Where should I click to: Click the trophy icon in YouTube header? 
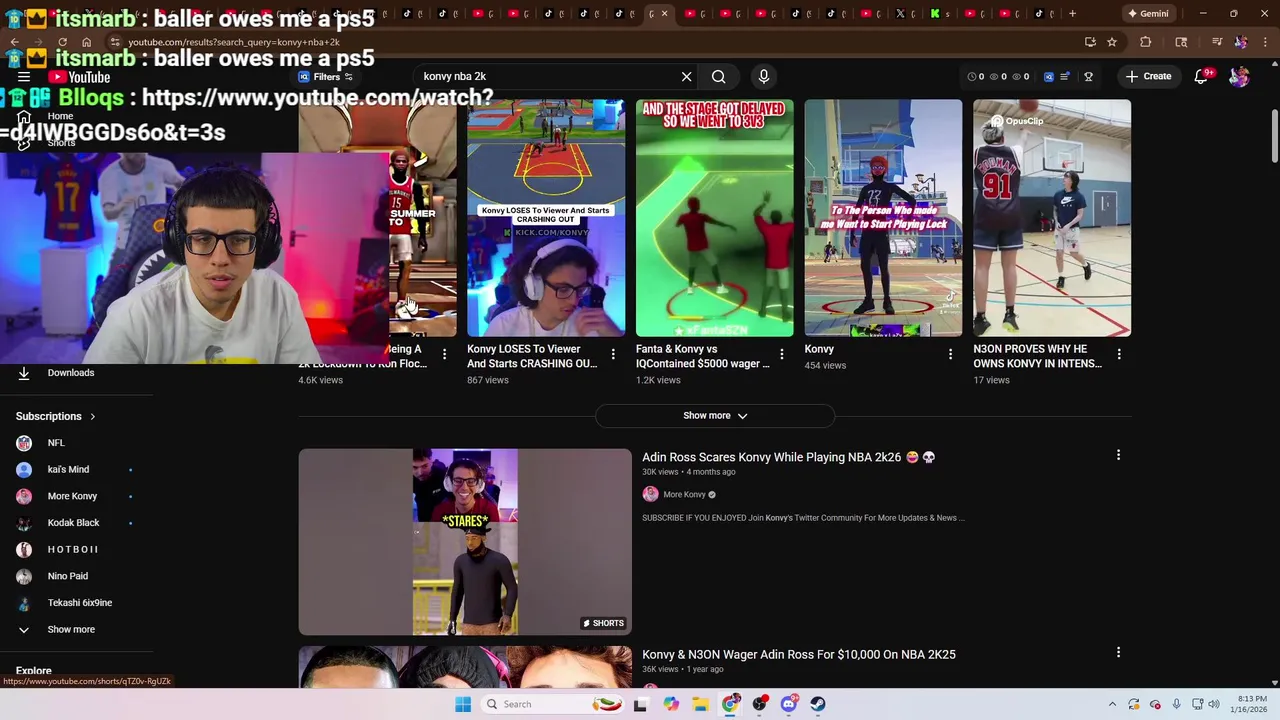click(1088, 77)
